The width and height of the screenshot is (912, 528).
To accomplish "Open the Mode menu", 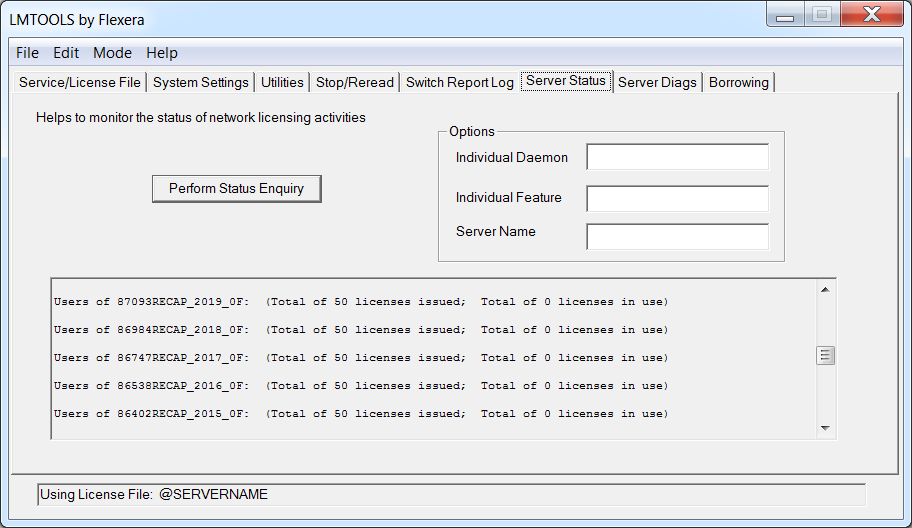I will [112, 53].
